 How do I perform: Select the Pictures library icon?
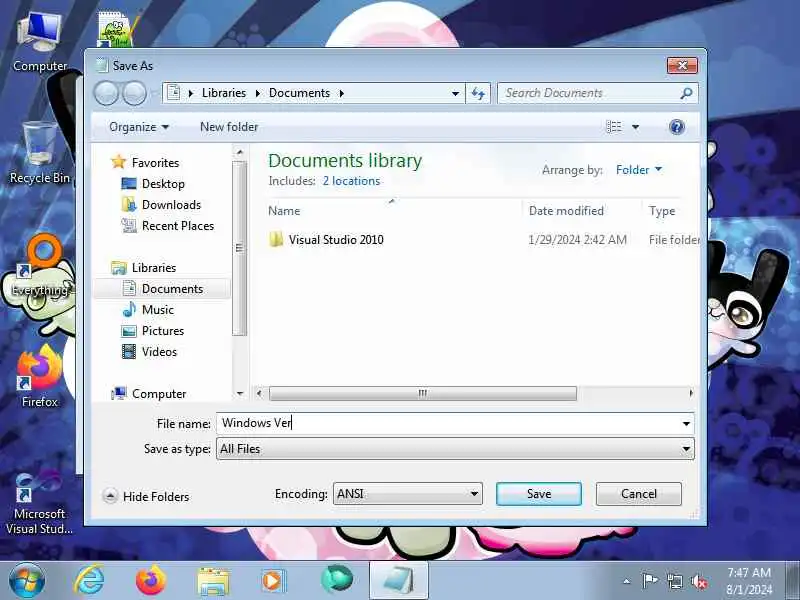129,331
